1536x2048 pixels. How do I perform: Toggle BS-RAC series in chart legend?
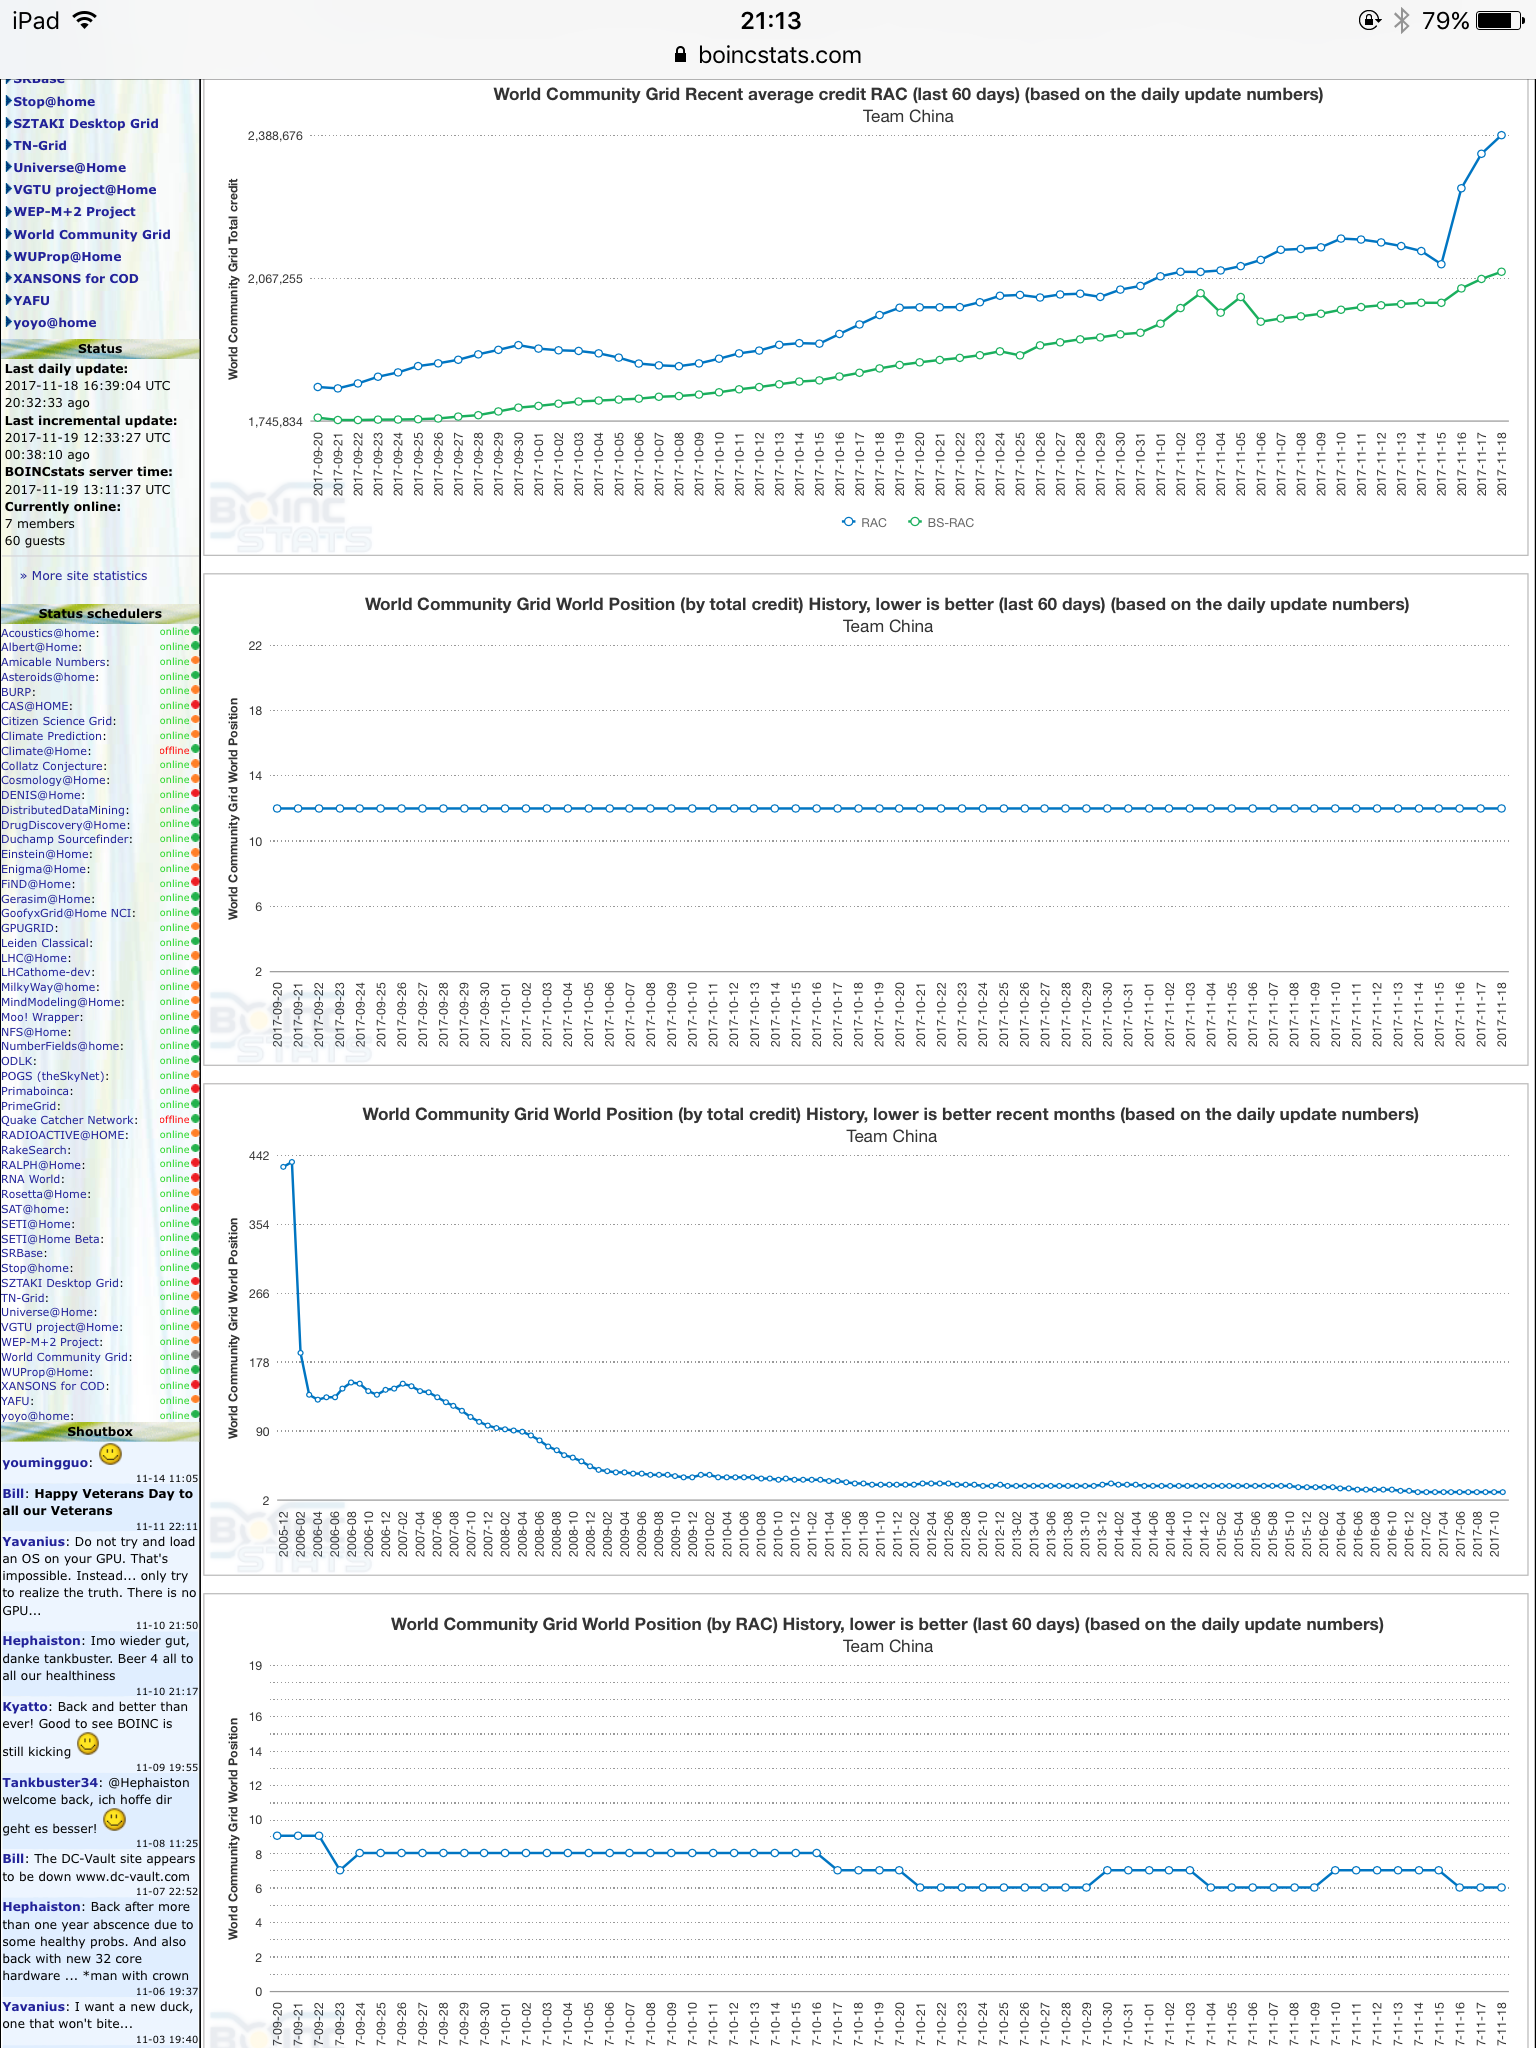point(941,522)
